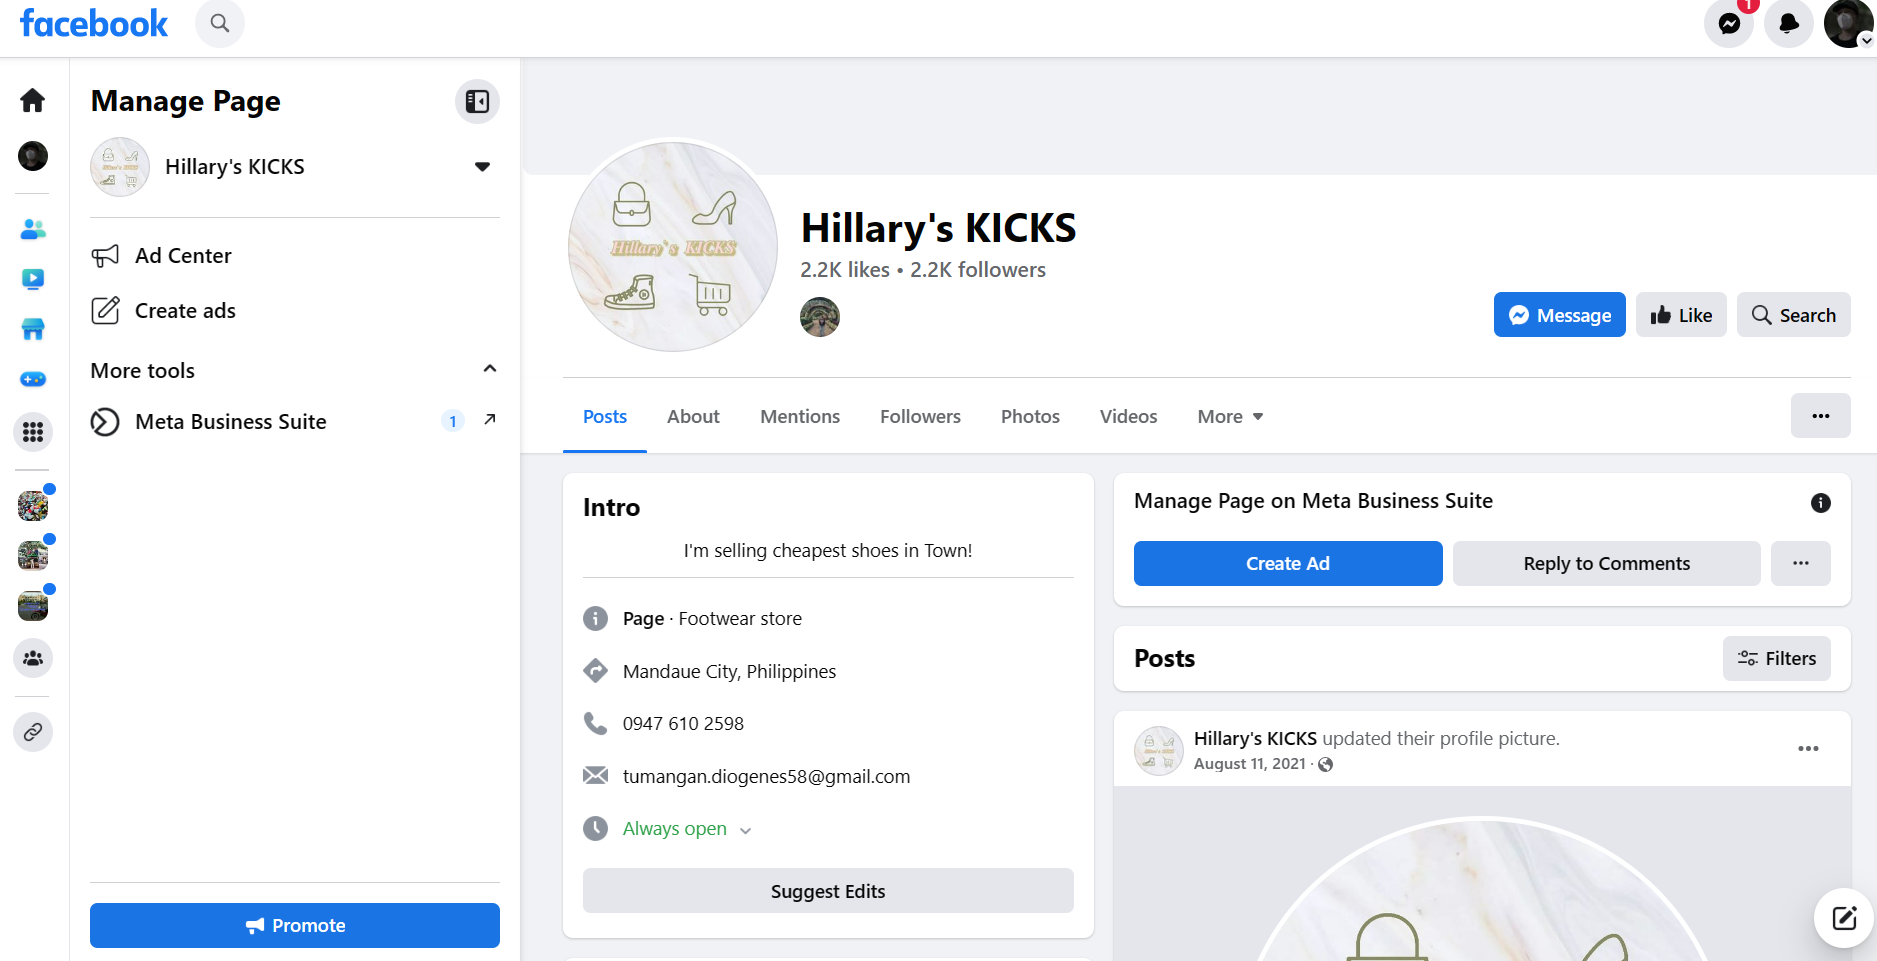This screenshot has width=1877, height=961.
Task: Open the apps grid menu icon
Action: tap(33, 432)
